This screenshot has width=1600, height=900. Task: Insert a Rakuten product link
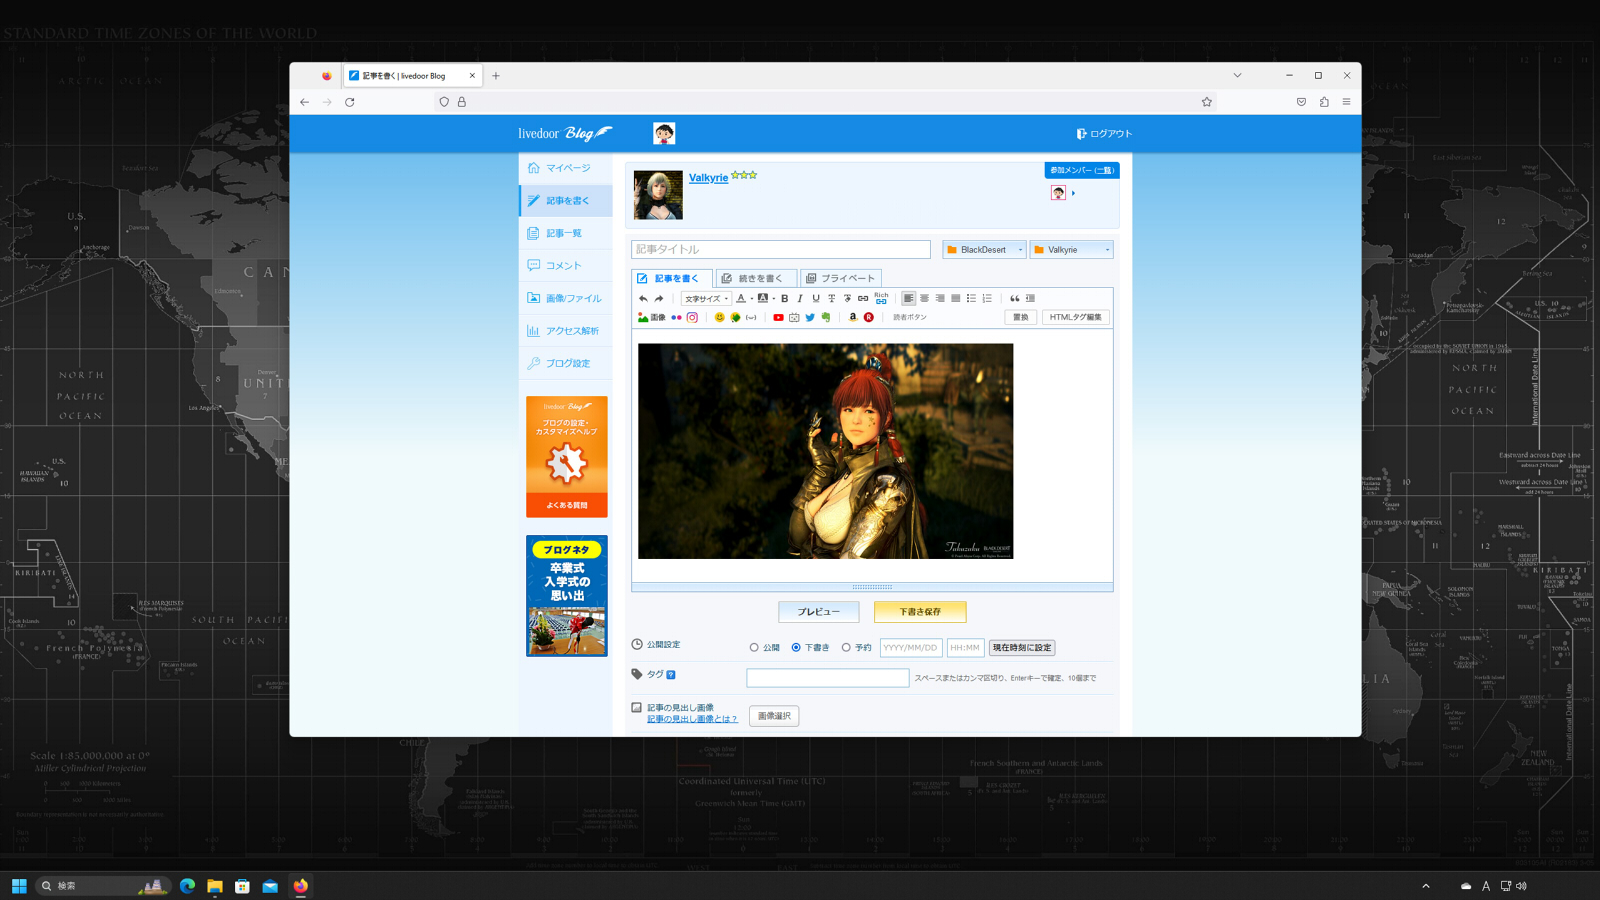click(869, 317)
